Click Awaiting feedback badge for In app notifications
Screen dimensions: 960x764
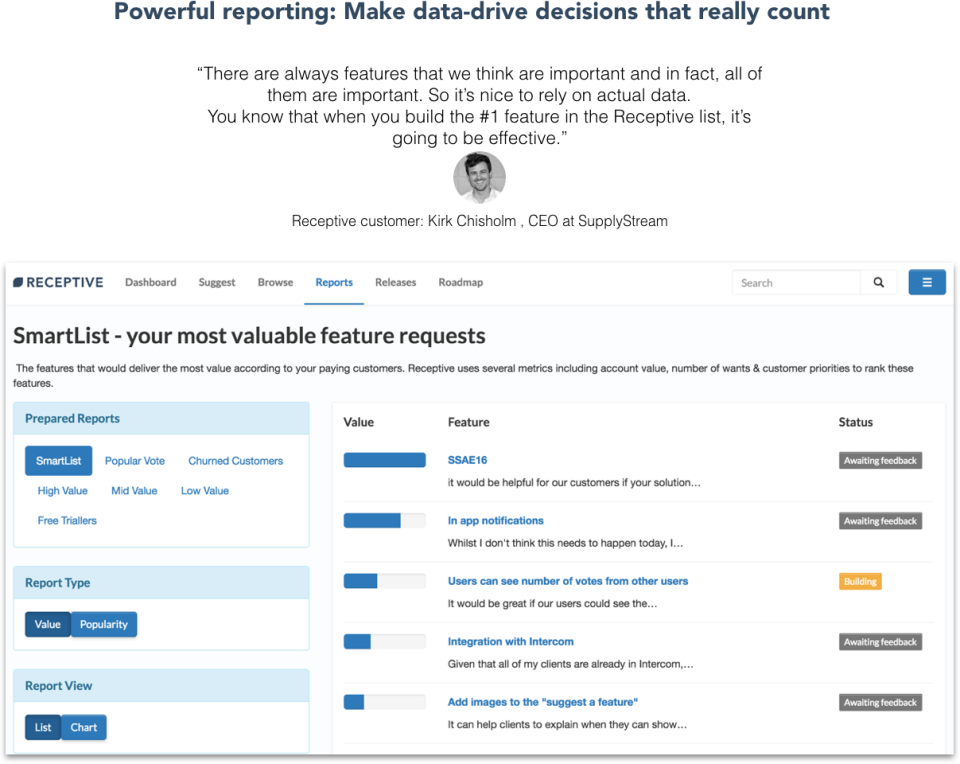[x=880, y=521]
